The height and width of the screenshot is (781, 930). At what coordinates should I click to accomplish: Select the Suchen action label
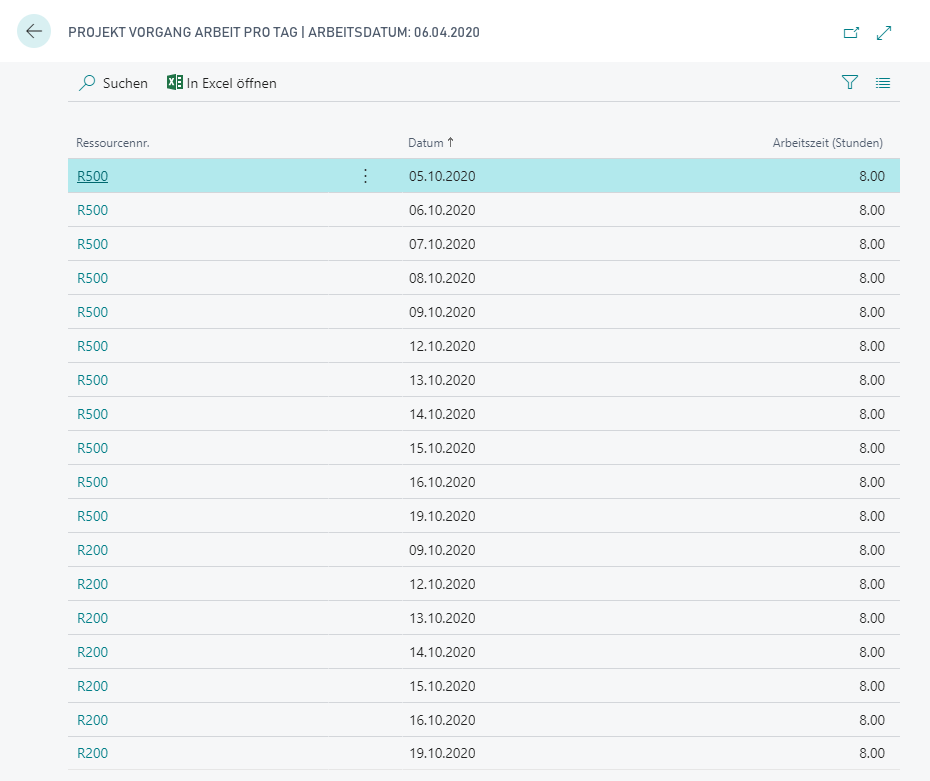click(125, 83)
